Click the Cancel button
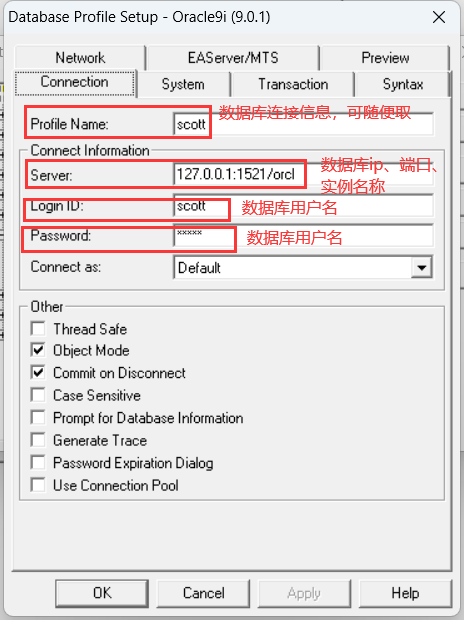This screenshot has height=620, width=464. pos(203,593)
